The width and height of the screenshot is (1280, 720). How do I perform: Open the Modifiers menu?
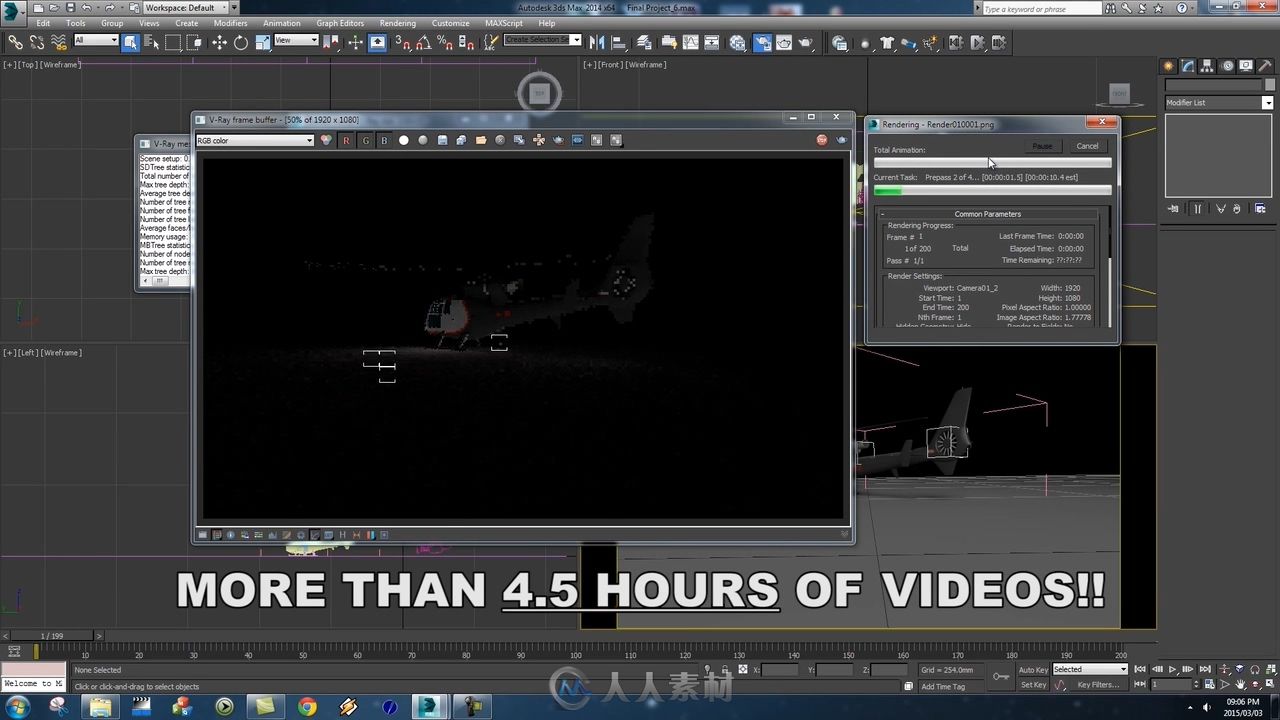tap(230, 23)
